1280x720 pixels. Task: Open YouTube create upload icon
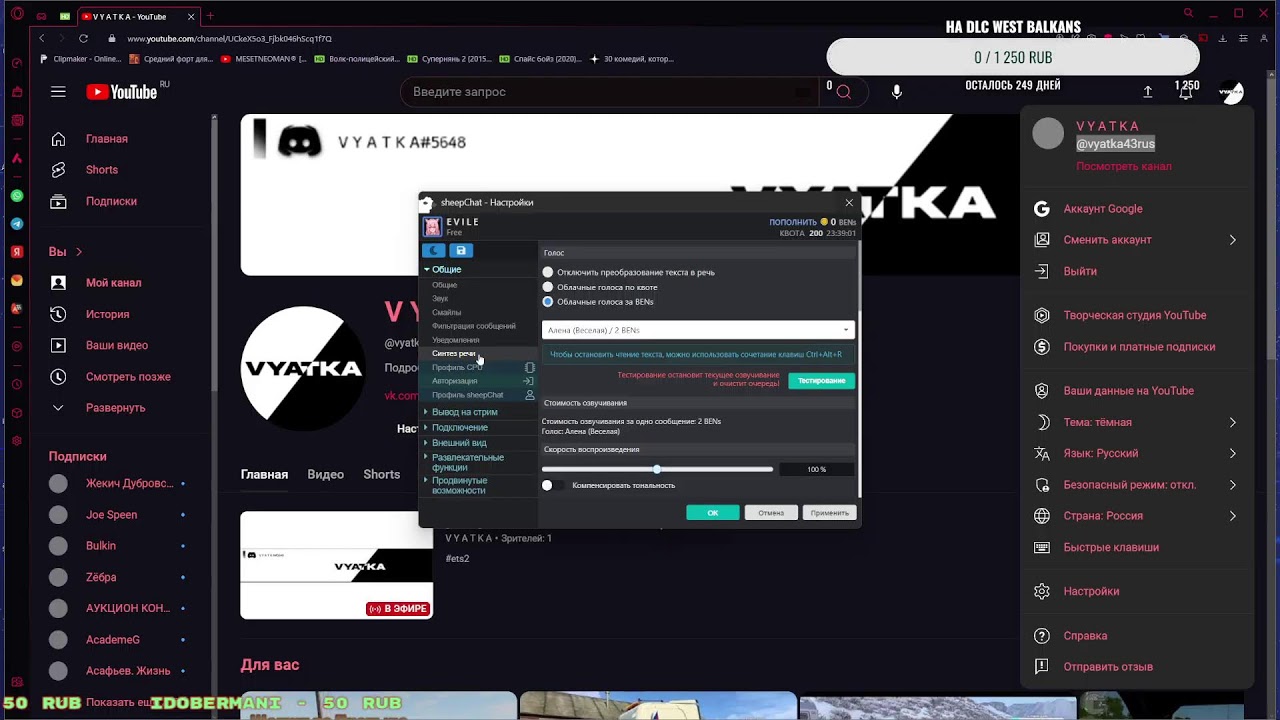[1148, 92]
